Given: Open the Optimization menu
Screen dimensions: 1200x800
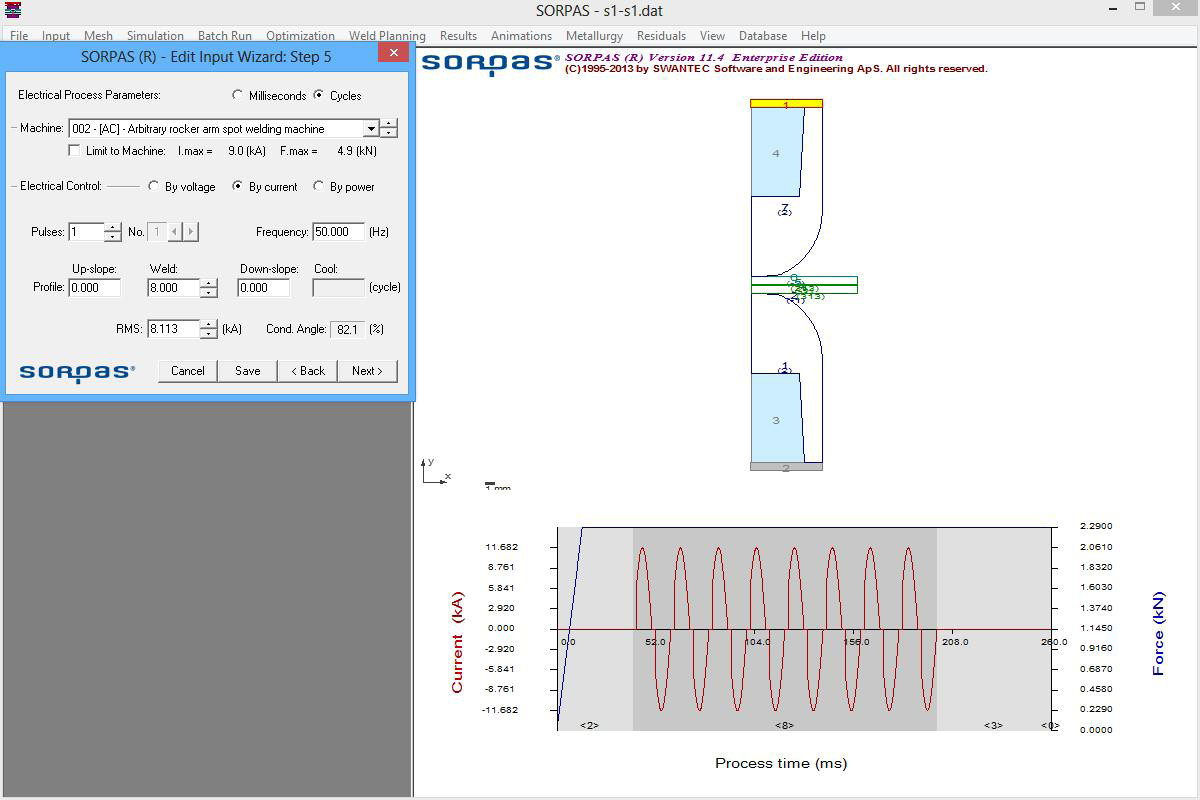Looking at the screenshot, I should point(300,36).
